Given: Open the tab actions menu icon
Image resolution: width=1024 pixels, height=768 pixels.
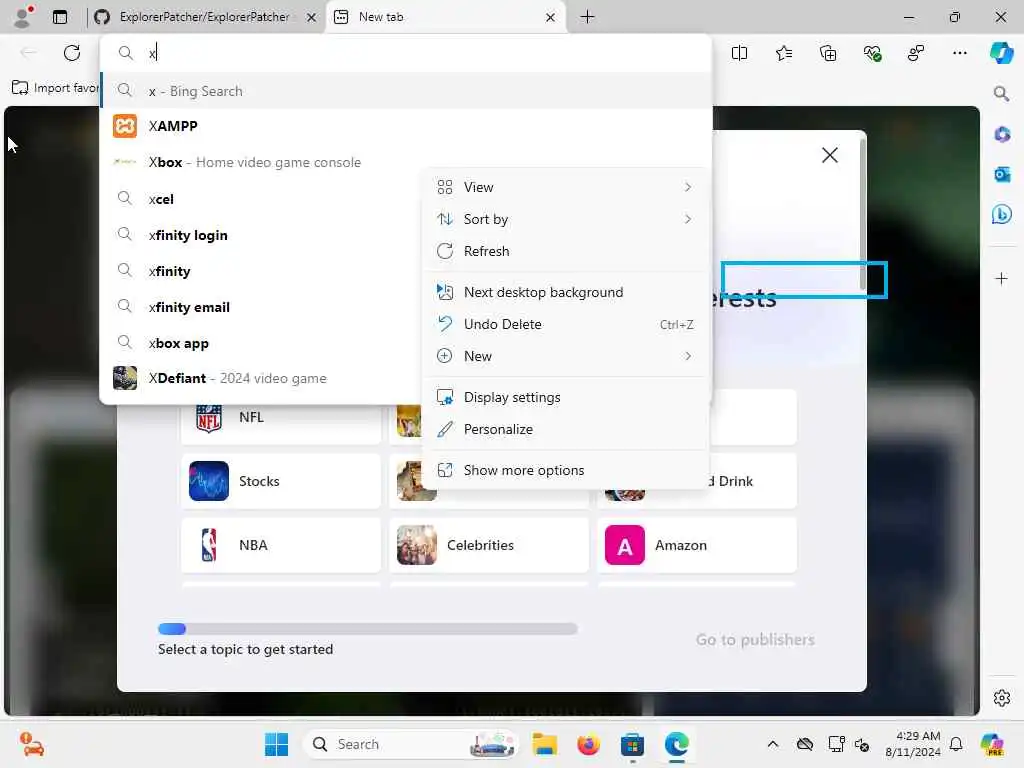Looking at the screenshot, I should (x=59, y=17).
